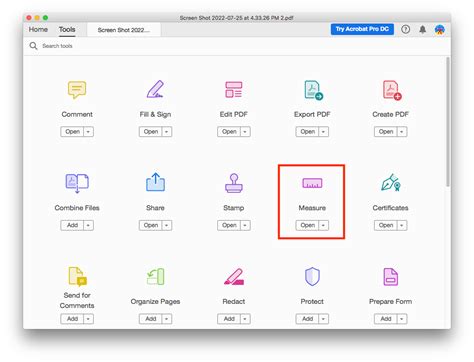Image resolution: width=474 pixels, height=362 pixels.
Task: Expand the Measure Open dropdown arrow
Action: coord(323,225)
